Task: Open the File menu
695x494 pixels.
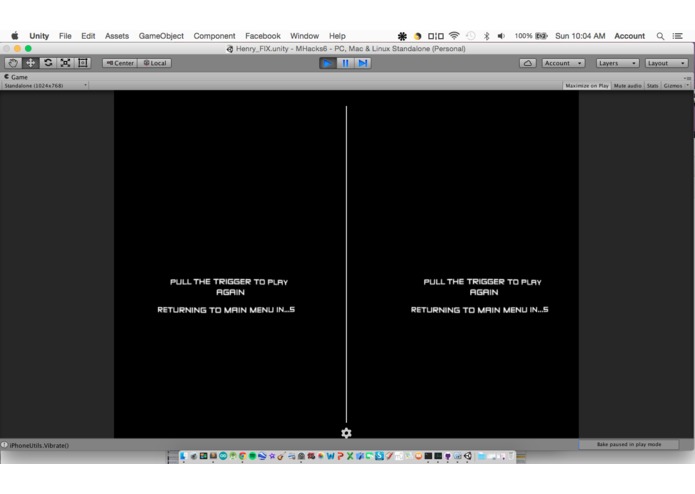Action: click(x=65, y=36)
